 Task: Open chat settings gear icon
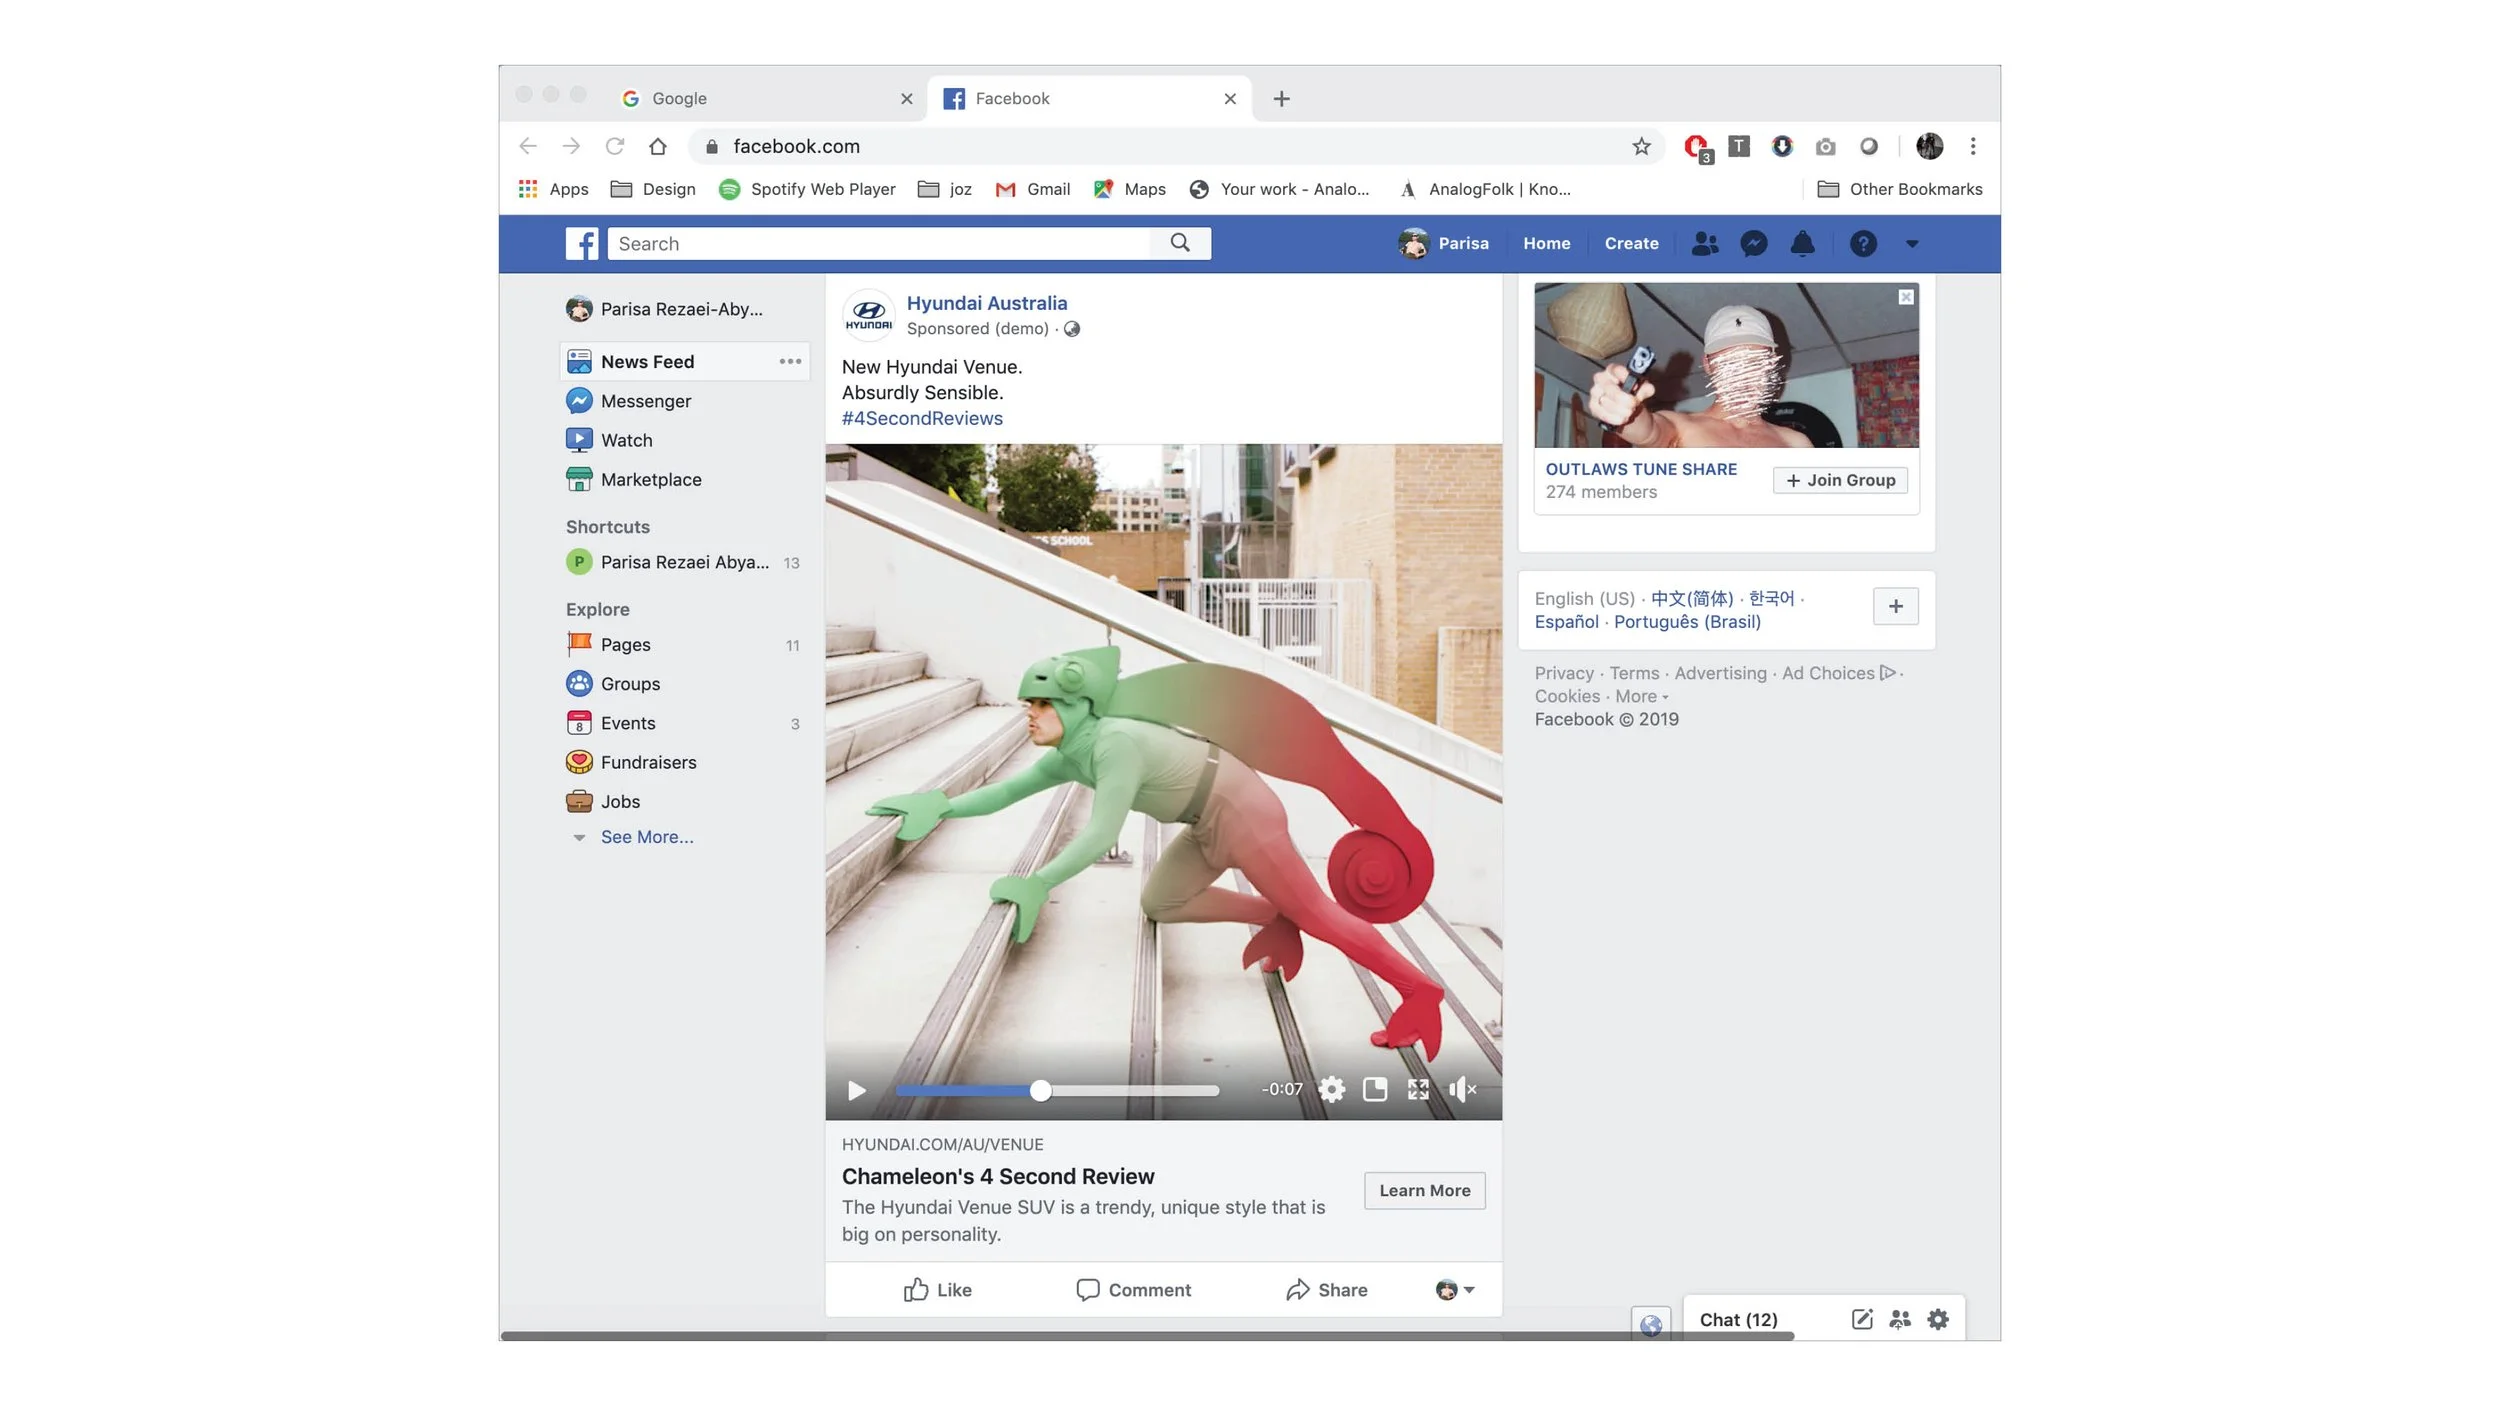[x=1938, y=1319]
